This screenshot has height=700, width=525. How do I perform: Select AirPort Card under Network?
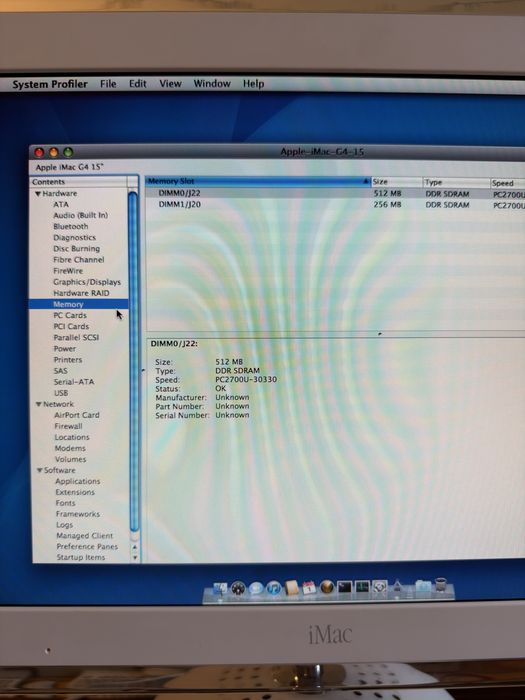[77, 415]
